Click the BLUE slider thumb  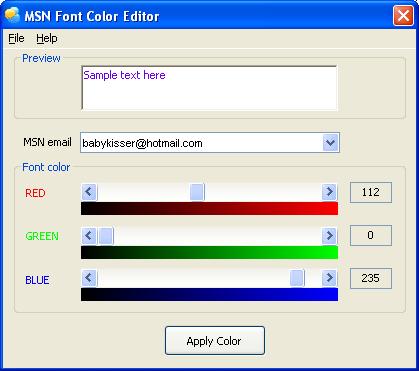(x=297, y=278)
